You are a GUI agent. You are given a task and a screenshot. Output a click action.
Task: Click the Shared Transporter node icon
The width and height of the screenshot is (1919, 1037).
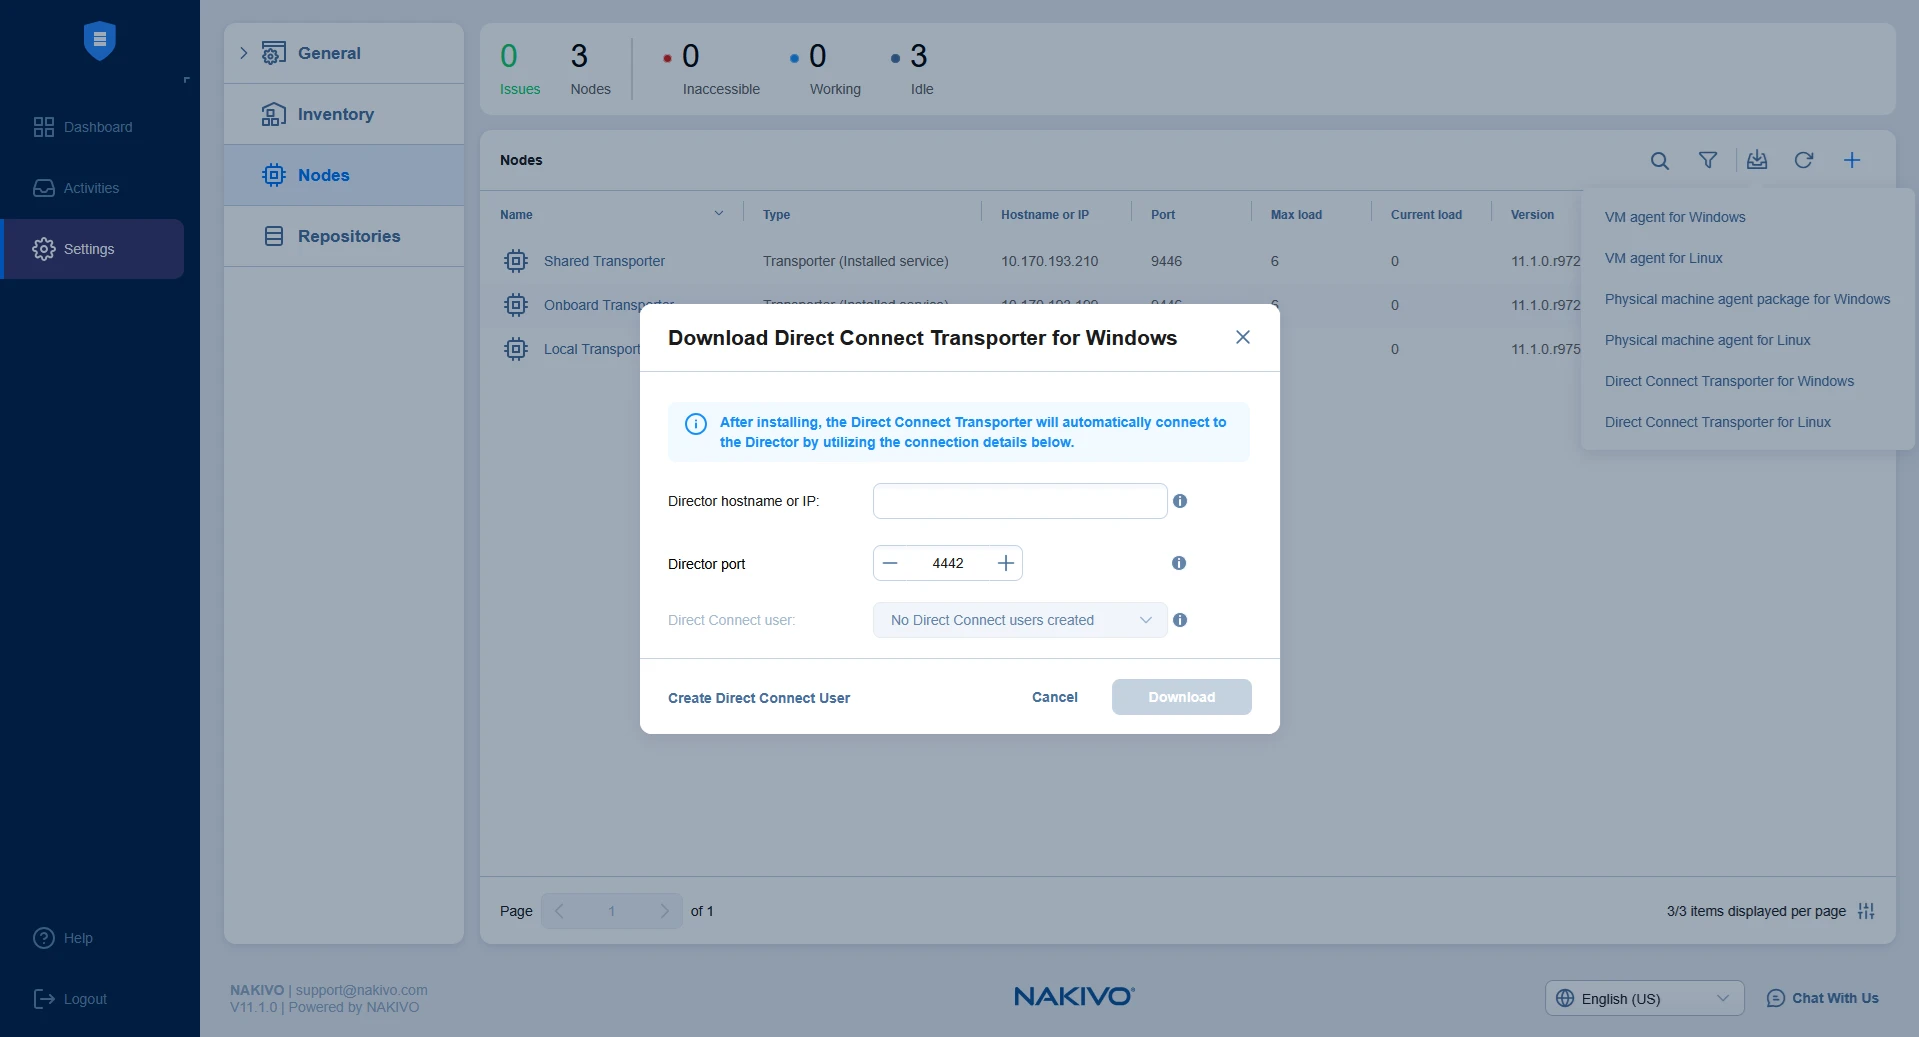516,261
